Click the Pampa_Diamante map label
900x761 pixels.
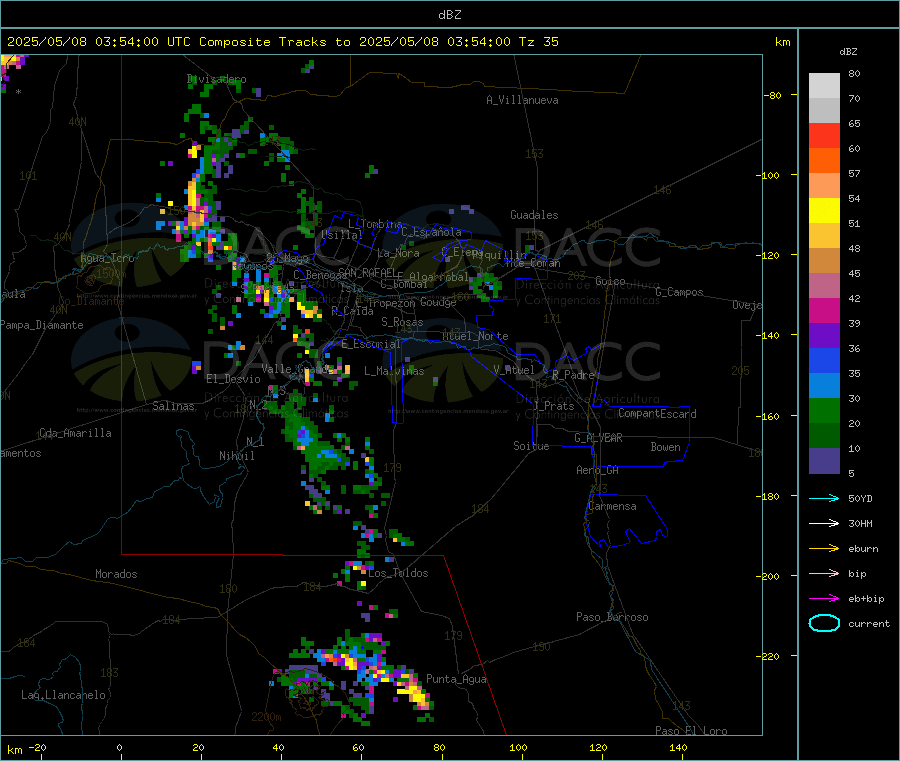[42, 325]
